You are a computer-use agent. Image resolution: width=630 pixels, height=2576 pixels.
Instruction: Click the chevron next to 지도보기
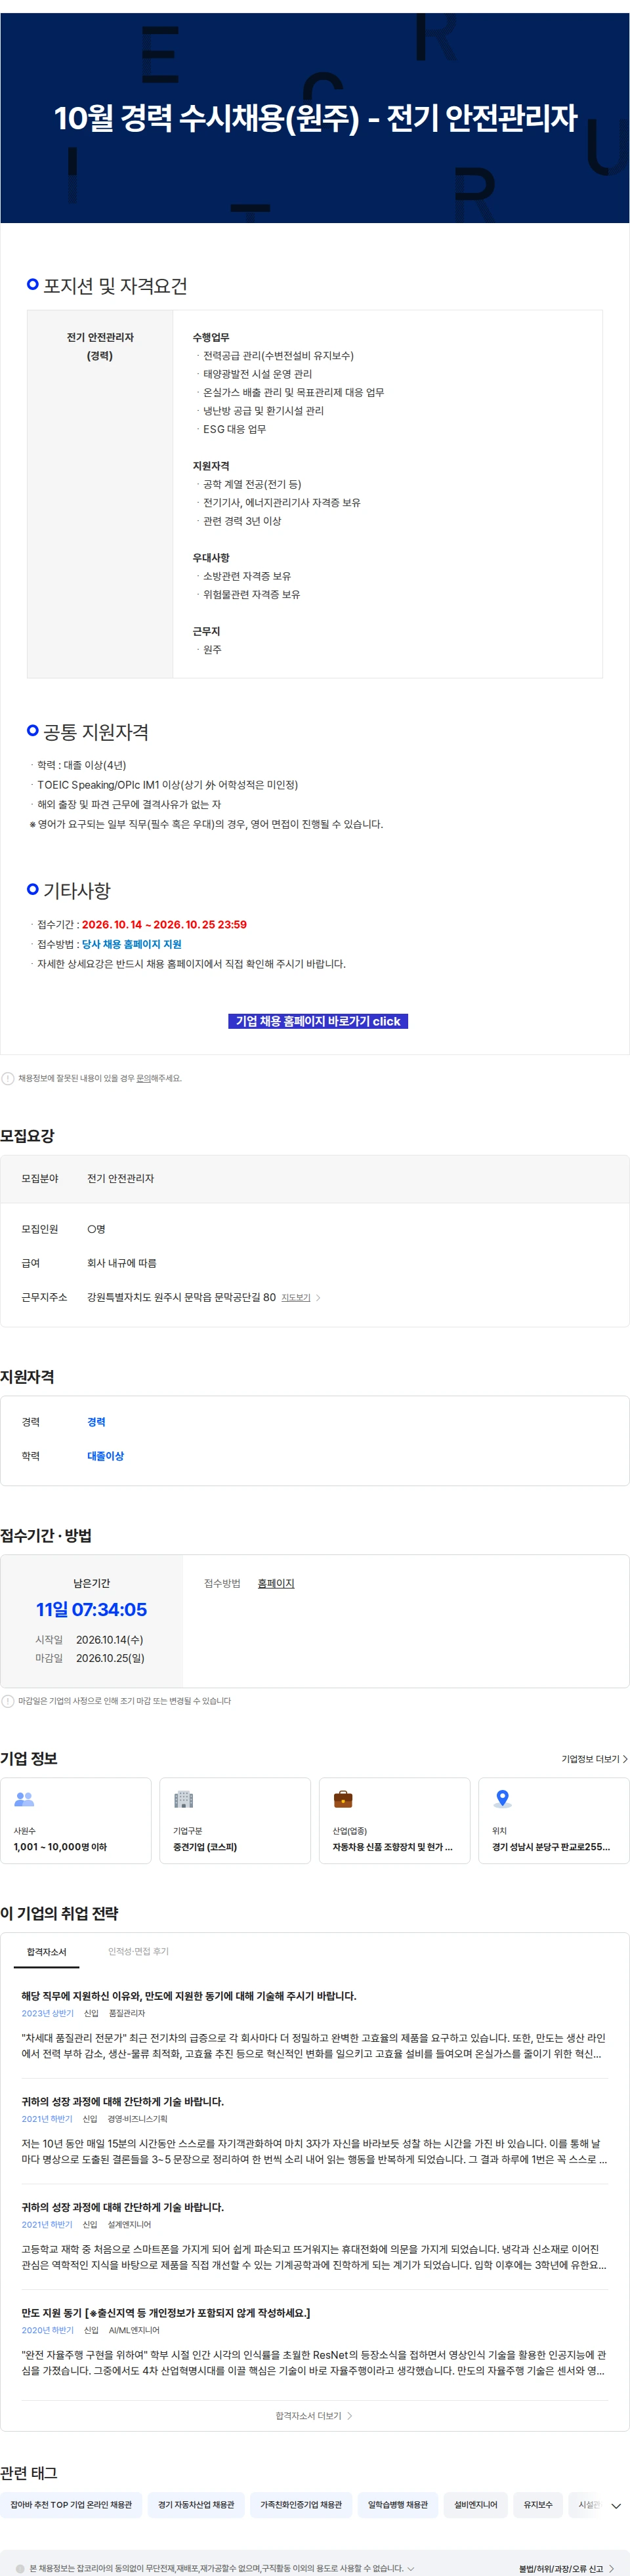pos(318,1297)
